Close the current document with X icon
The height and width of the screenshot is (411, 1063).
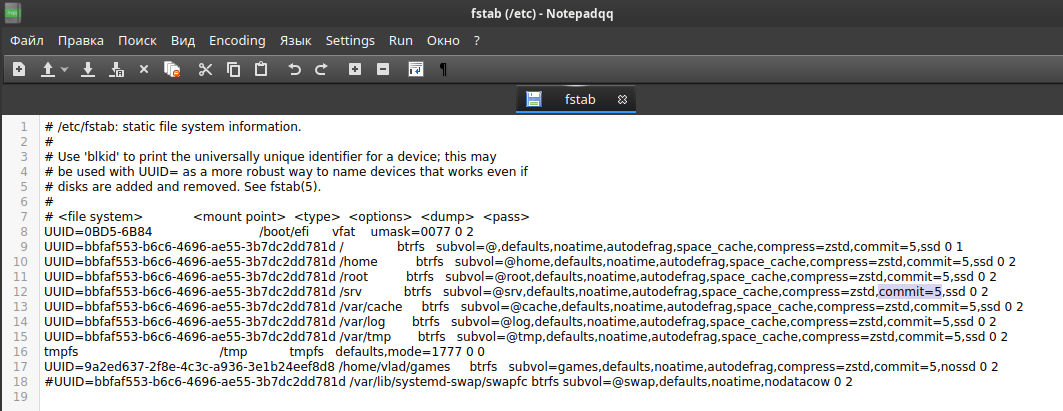(144, 69)
